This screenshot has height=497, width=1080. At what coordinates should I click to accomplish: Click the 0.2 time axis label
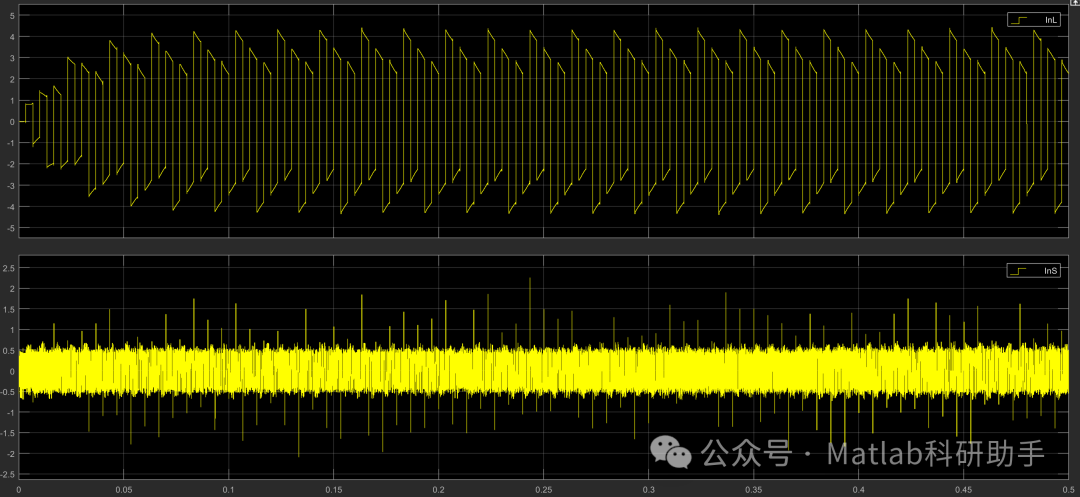point(439,489)
